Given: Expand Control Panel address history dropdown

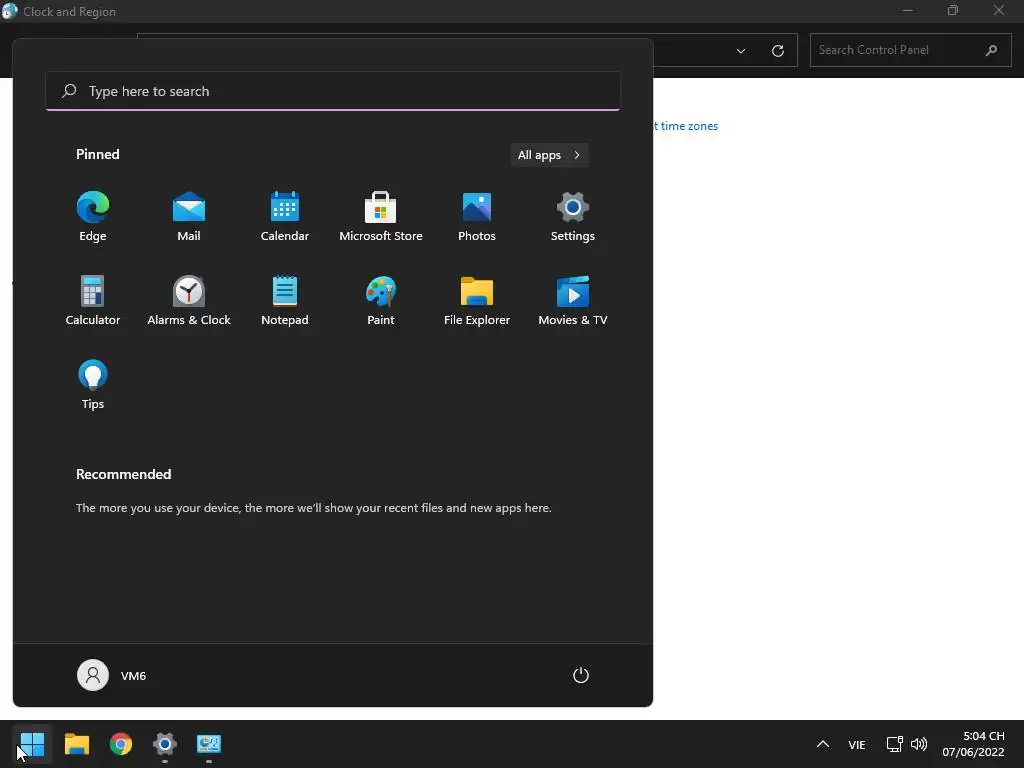Looking at the screenshot, I should [741, 50].
